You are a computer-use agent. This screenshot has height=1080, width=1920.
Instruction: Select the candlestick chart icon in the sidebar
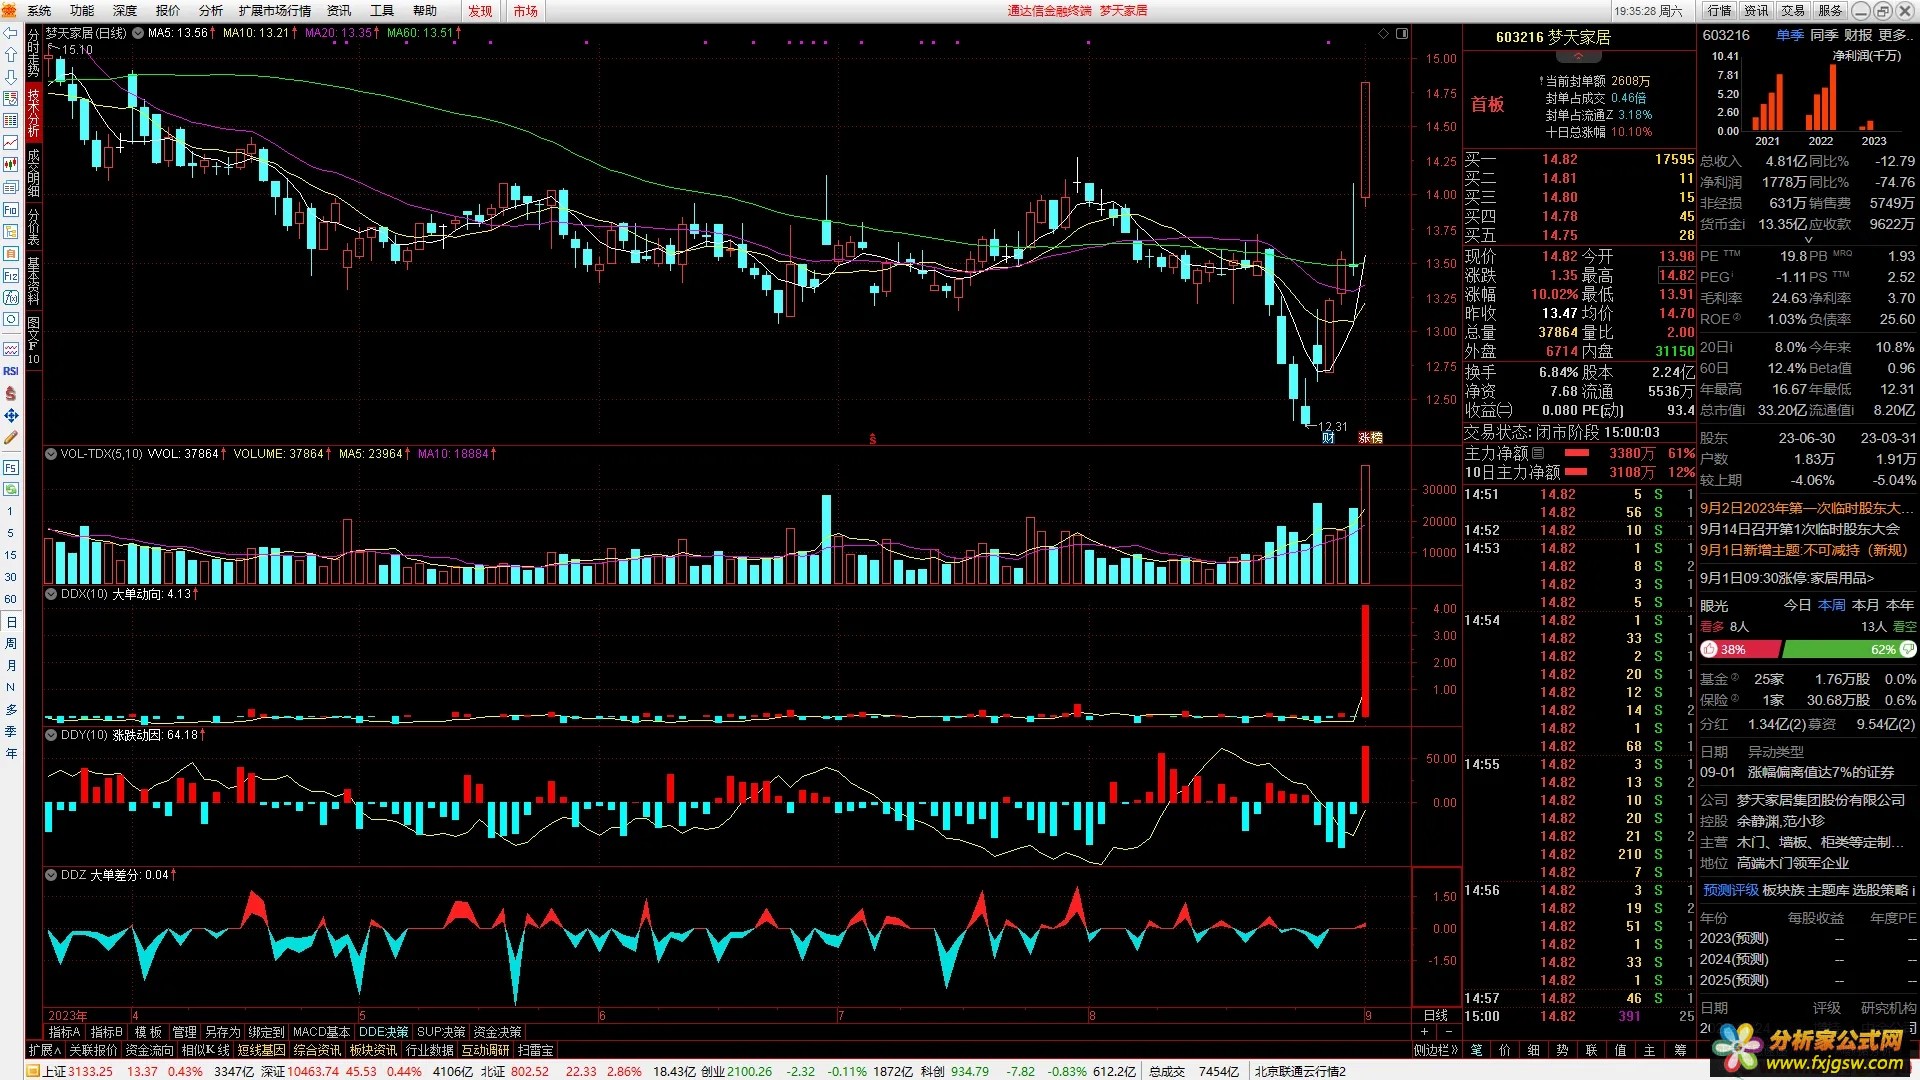(11, 165)
